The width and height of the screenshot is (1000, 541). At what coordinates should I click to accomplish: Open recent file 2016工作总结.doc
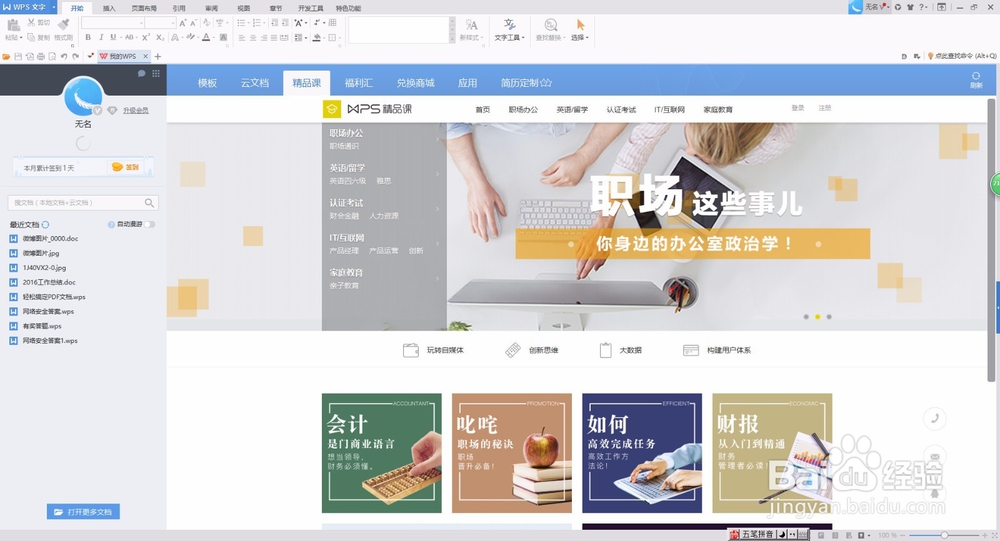pyautogui.click(x=49, y=282)
